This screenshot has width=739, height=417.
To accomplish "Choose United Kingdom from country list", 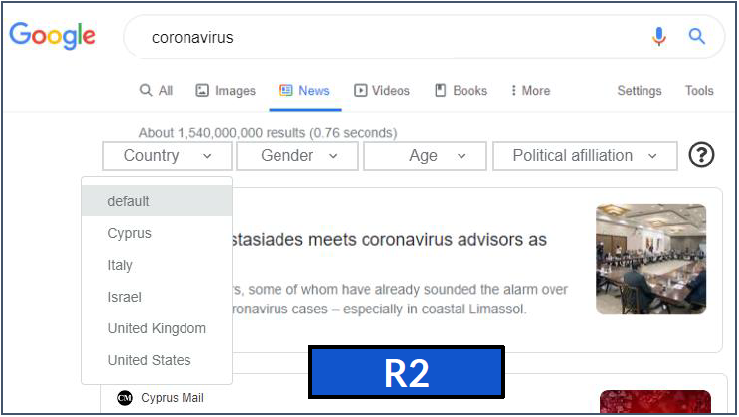I will (157, 328).
